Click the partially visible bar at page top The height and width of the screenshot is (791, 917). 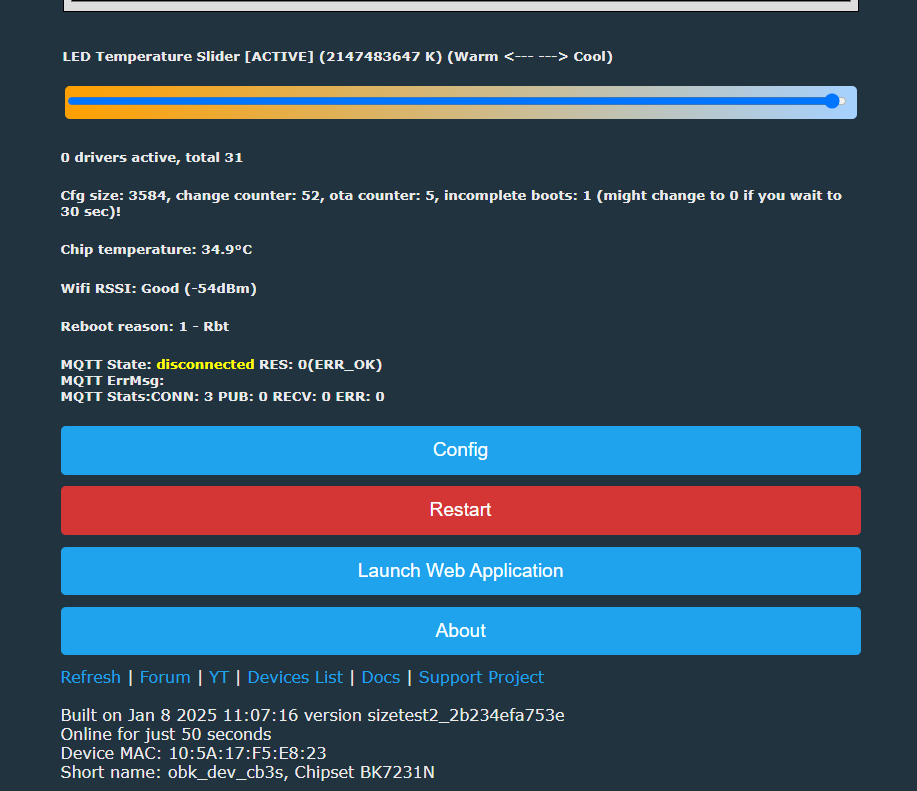coord(461,5)
